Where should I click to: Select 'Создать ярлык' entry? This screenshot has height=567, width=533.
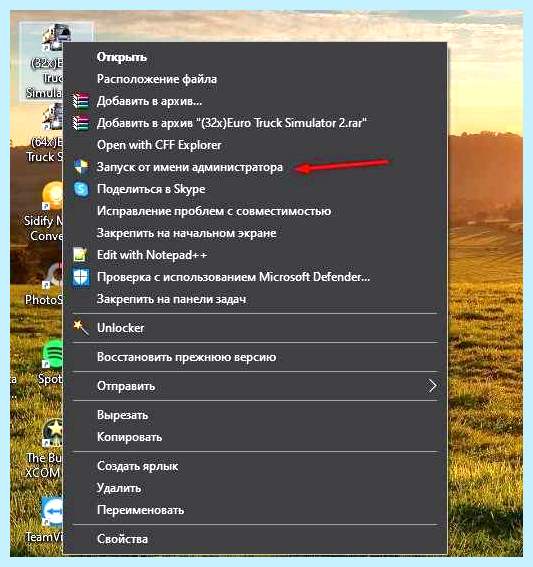[255, 466]
